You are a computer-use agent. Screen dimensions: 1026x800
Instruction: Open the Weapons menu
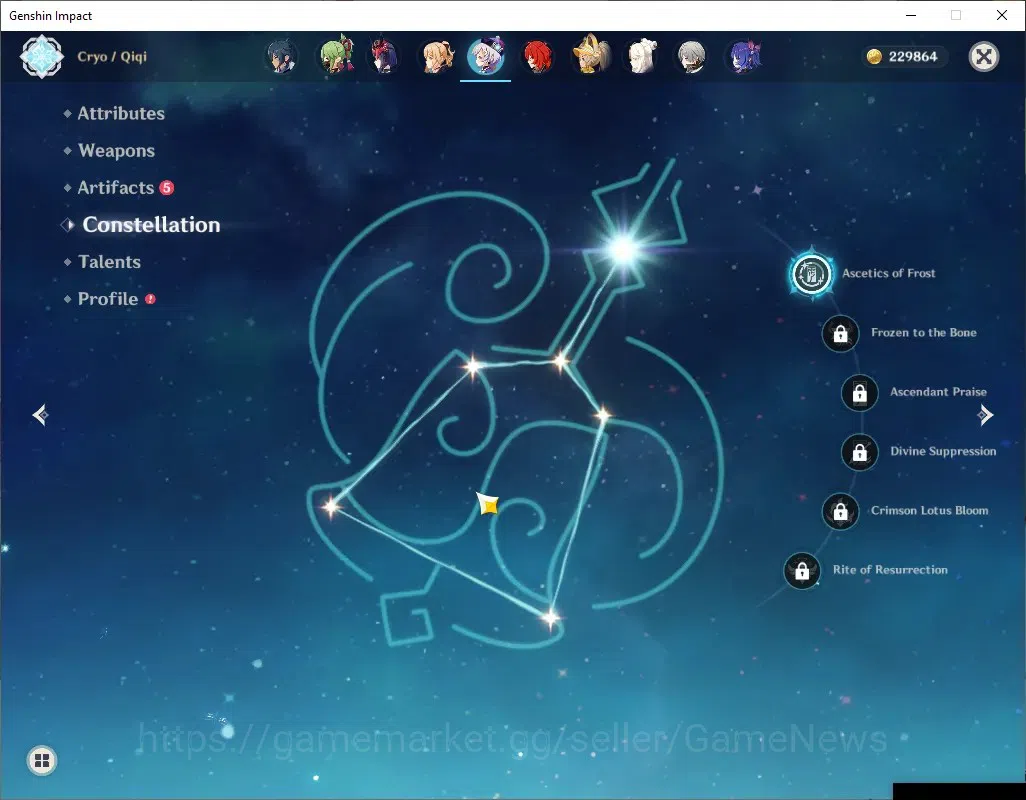point(116,150)
